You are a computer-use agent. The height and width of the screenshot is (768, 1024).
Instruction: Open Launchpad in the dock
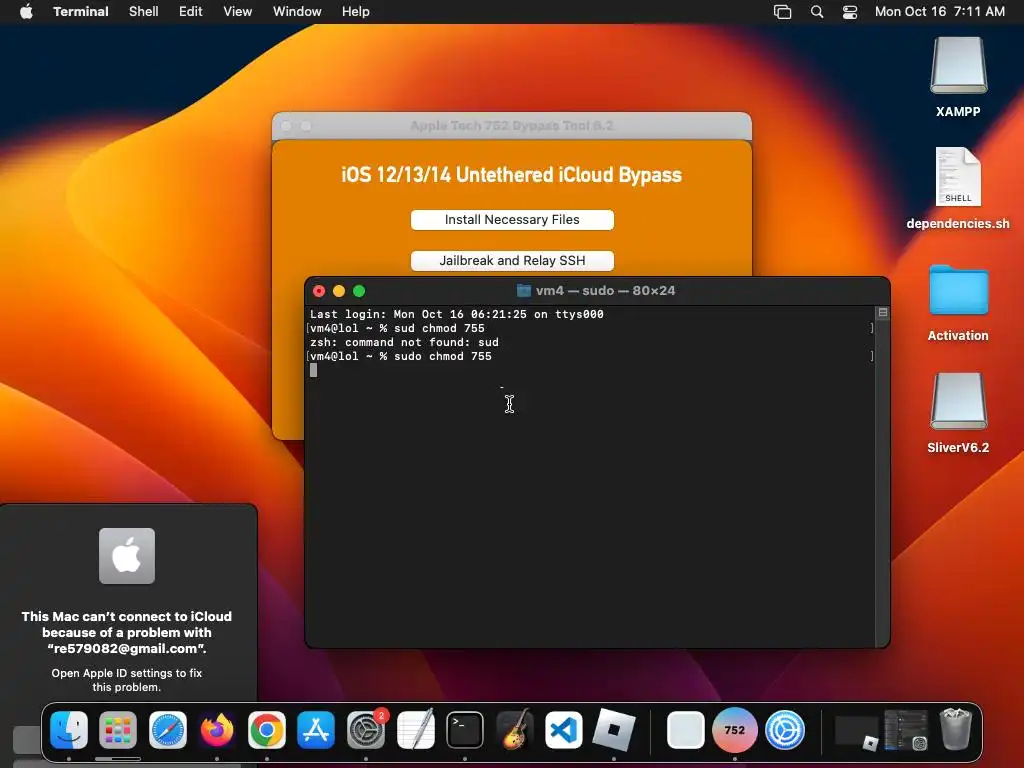[118, 730]
